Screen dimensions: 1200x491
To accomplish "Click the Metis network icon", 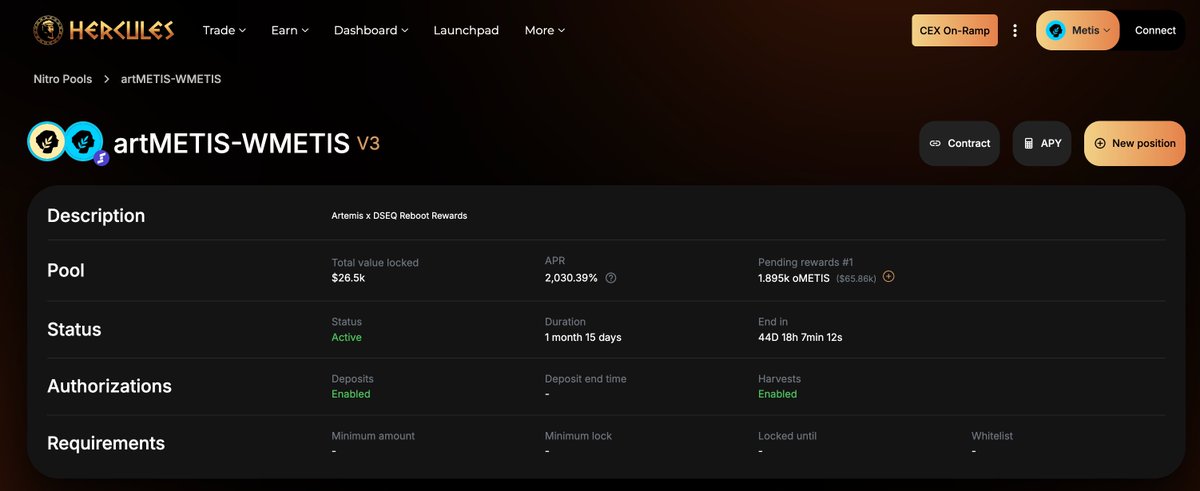I will click(x=1055, y=30).
